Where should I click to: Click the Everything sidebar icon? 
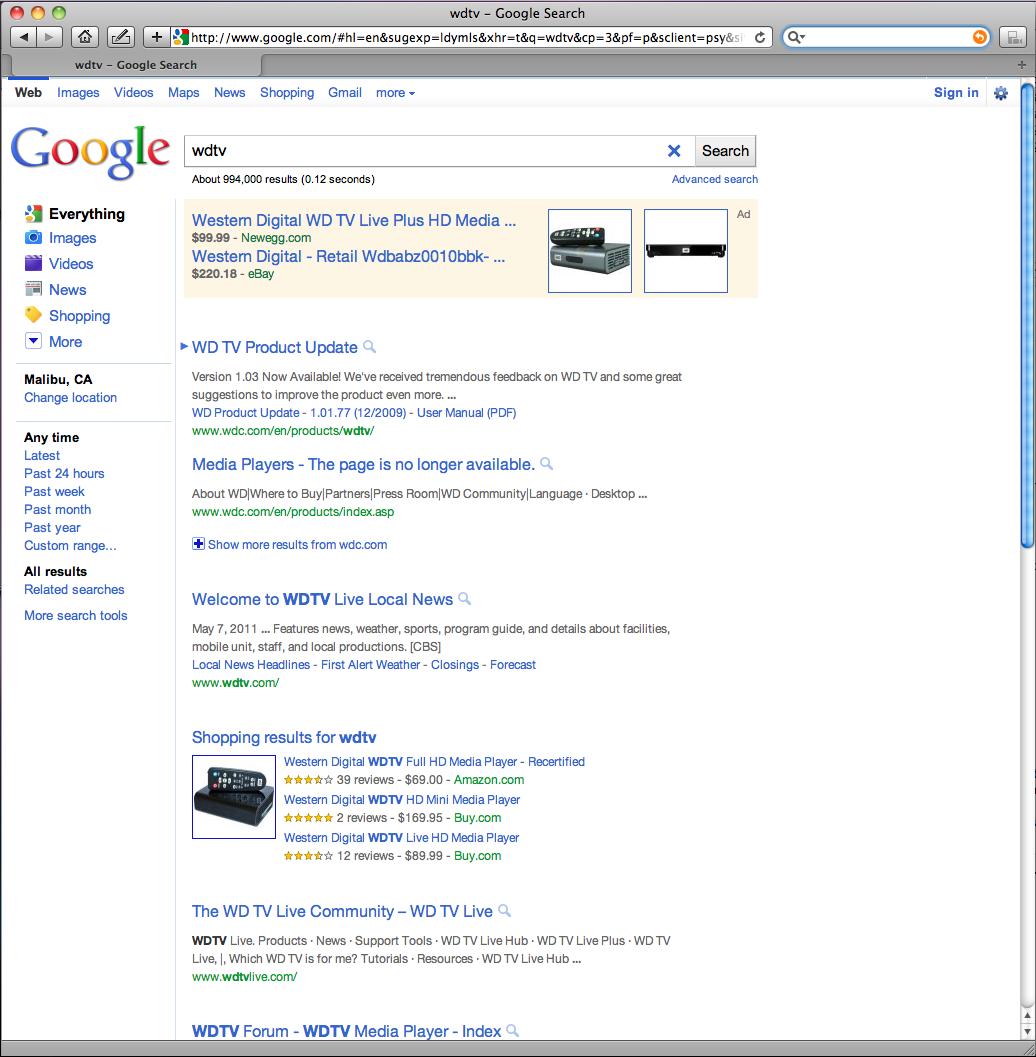[34, 214]
